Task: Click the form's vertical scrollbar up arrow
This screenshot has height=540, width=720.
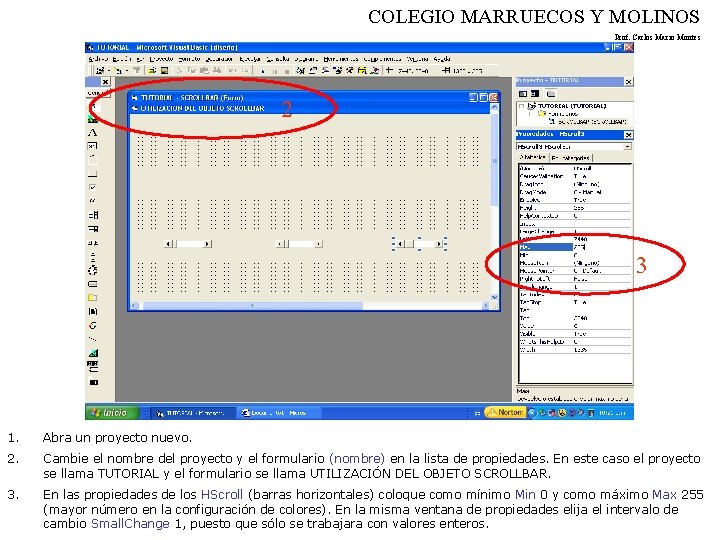Action: (495, 107)
